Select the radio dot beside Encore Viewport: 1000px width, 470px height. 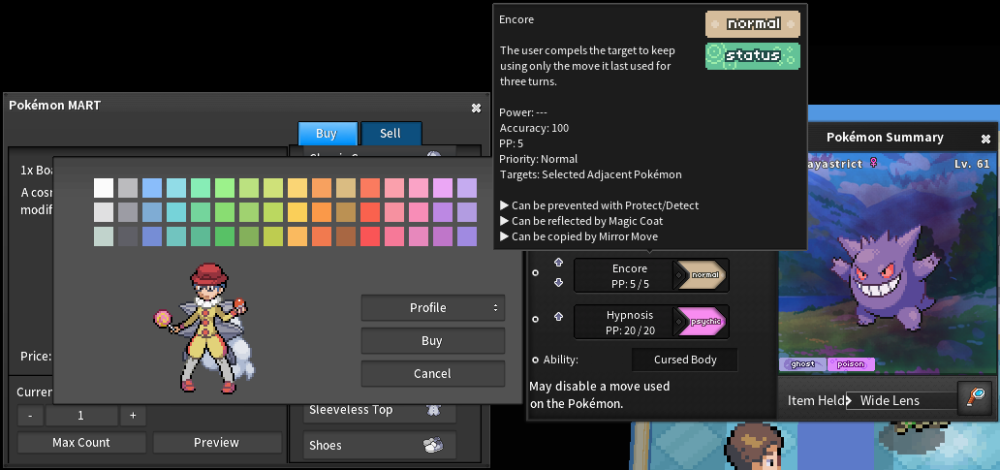(x=535, y=272)
